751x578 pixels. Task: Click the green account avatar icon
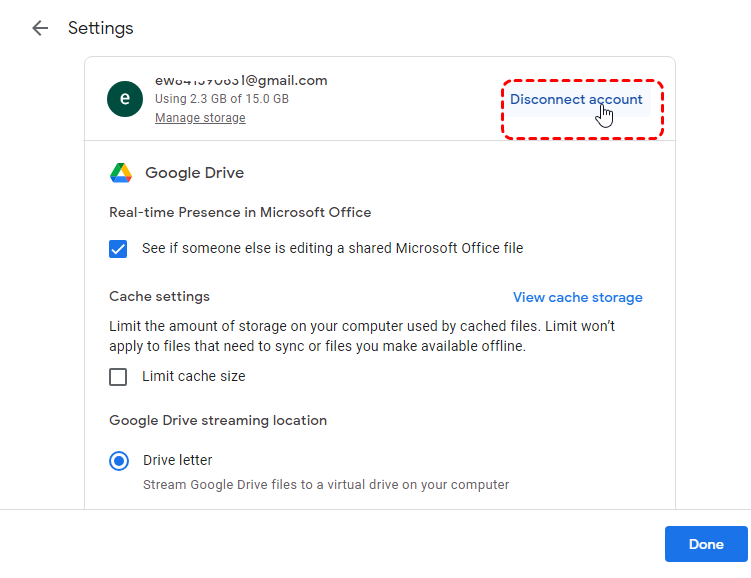[125, 98]
